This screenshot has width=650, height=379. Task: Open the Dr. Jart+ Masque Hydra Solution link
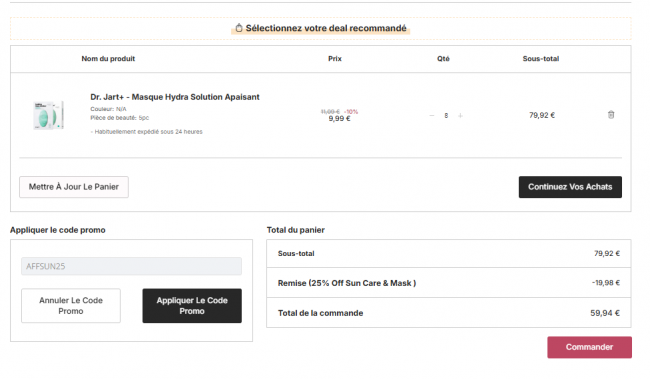[175, 97]
